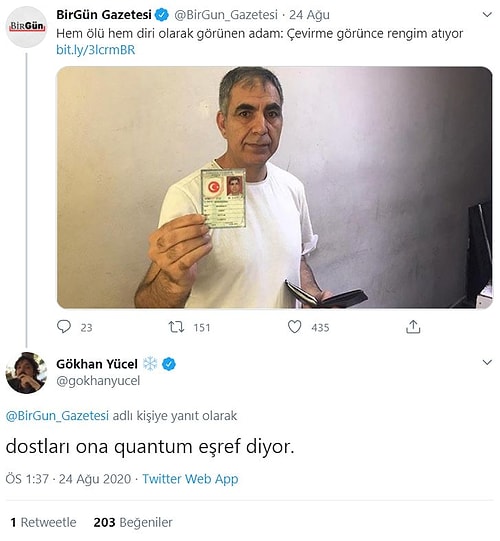Open the @BirGun_Gazetesi reply mention link
This screenshot has width=500, height=541.
pos(57,415)
